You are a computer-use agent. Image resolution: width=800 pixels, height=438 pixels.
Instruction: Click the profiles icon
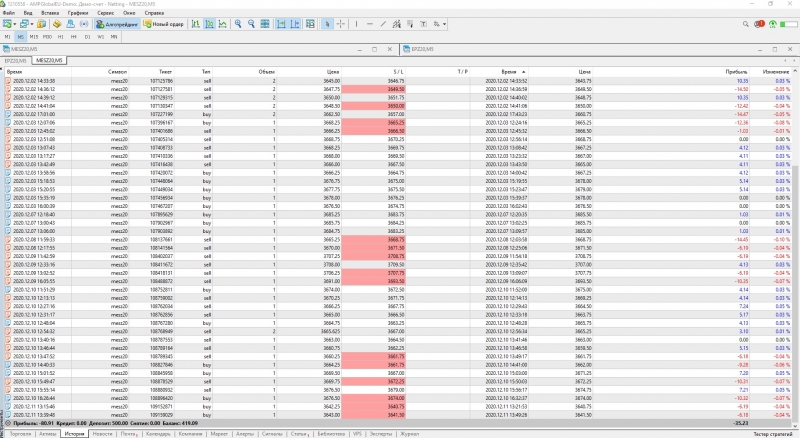pos(24,24)
